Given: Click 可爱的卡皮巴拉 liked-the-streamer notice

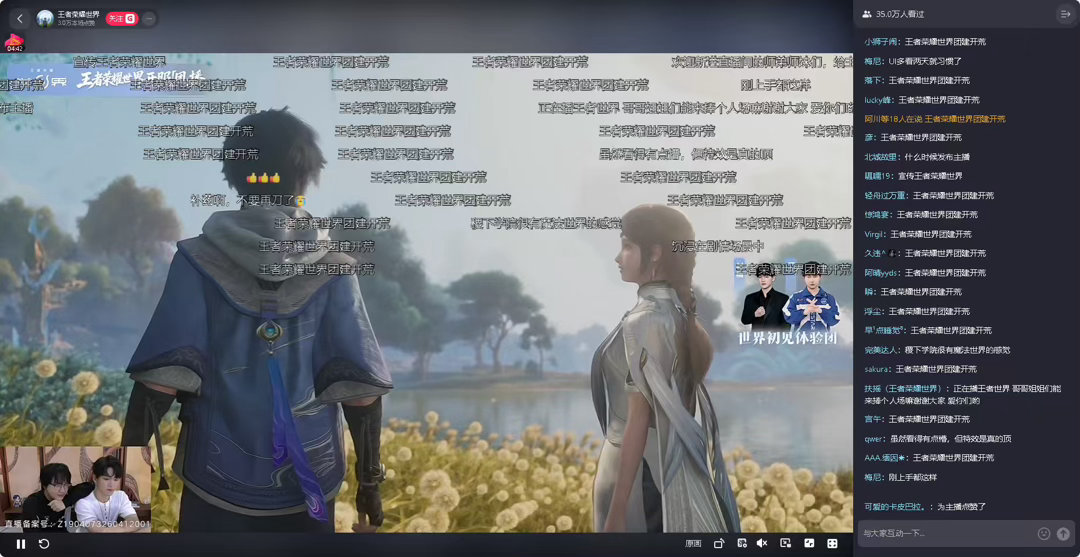Looking at the screenshot, I should click(925, 507).
